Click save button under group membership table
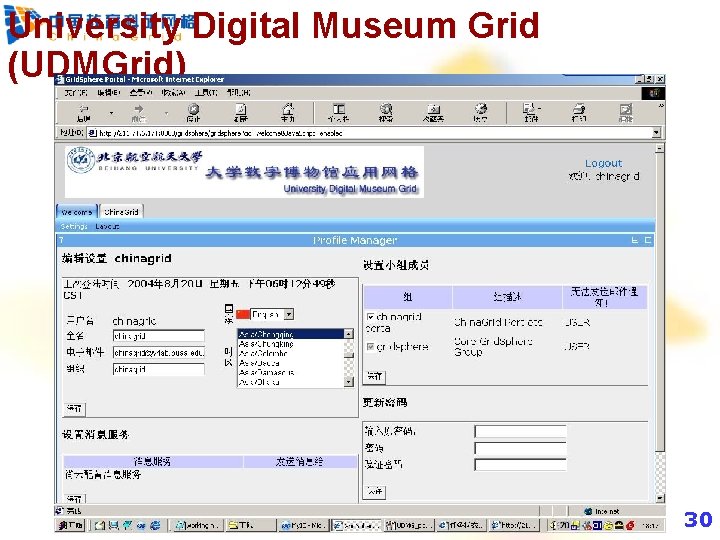This screenshot has height=540, width=720. point(375,377)
